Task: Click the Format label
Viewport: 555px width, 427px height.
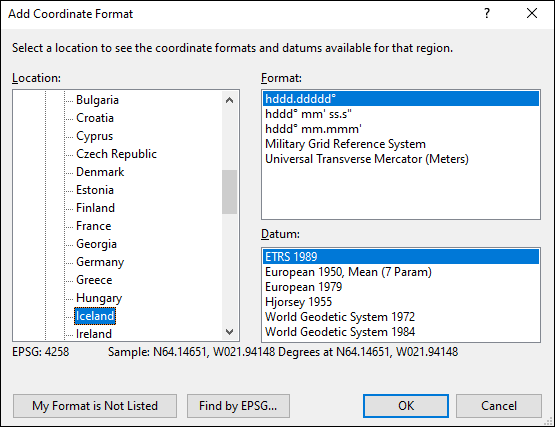Action: pos(281,78)
